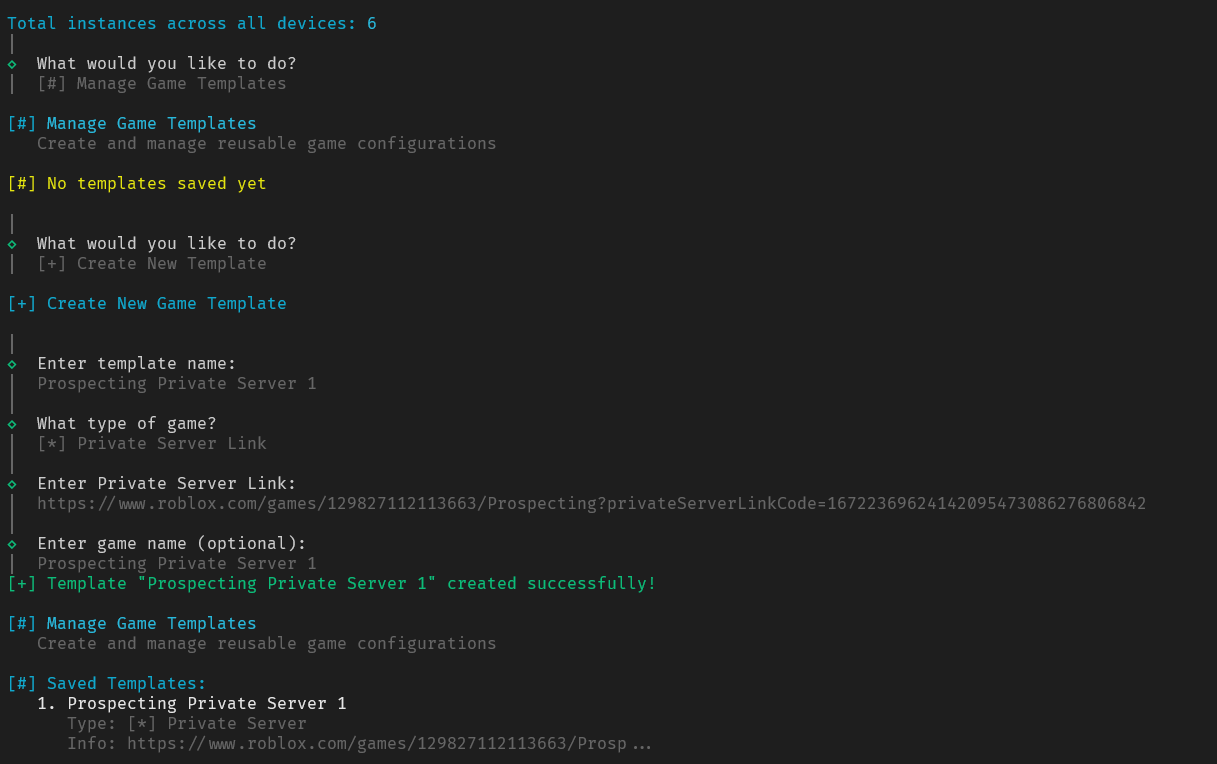Viewport: 1217px width, 764px height.
Task: Open the truncated Roblox URL on the Info line
Action: point(377,744)
